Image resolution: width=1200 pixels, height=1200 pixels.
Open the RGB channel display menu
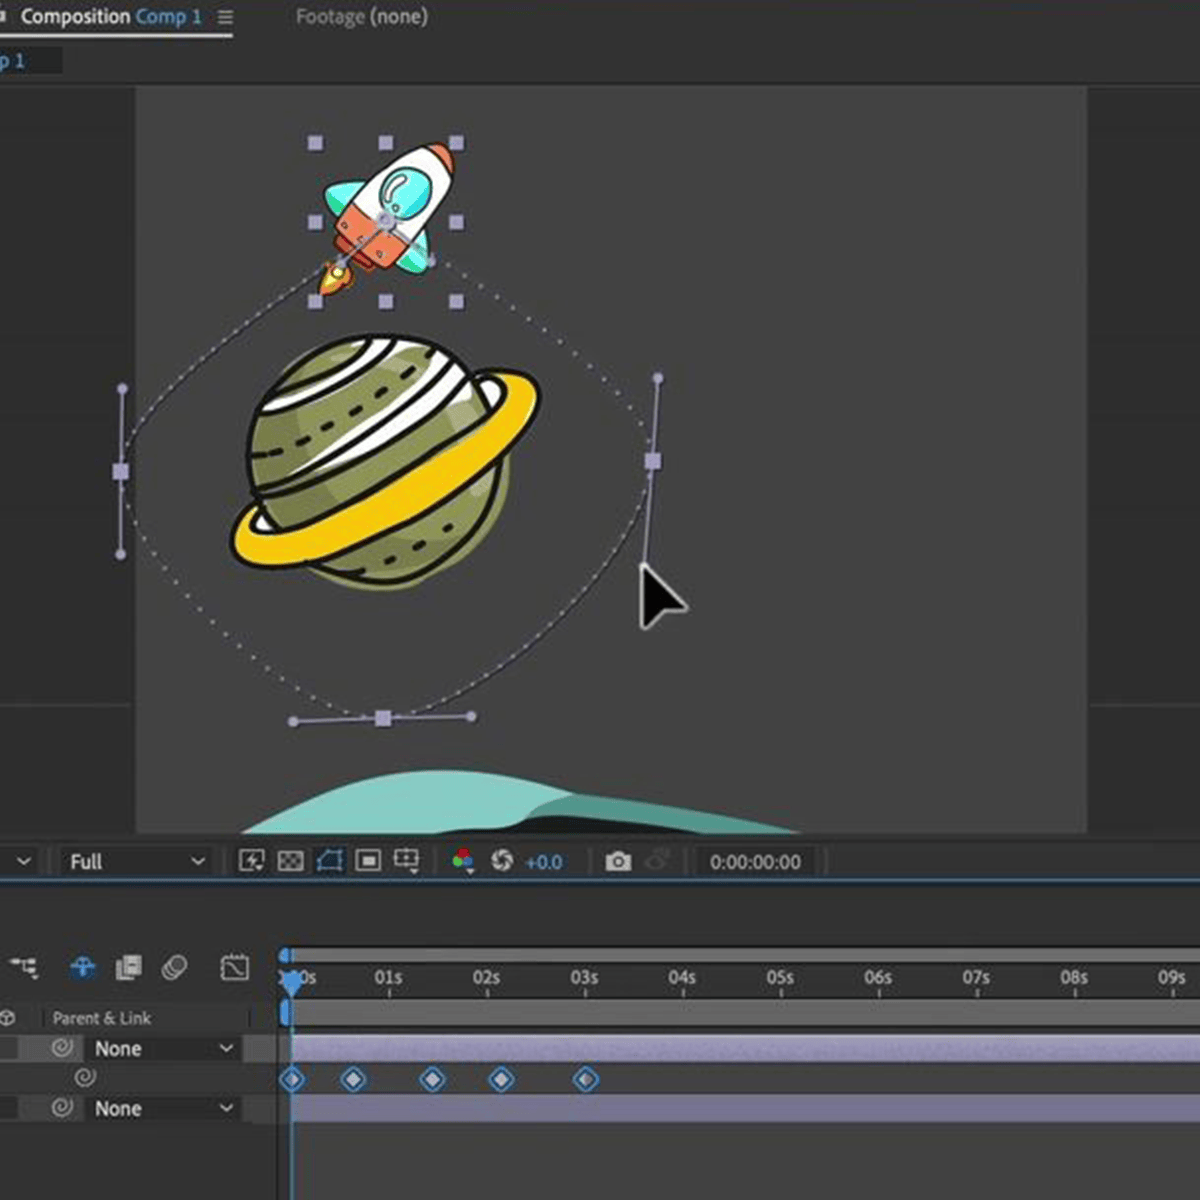pyautogui.click(x=463, y=861)
